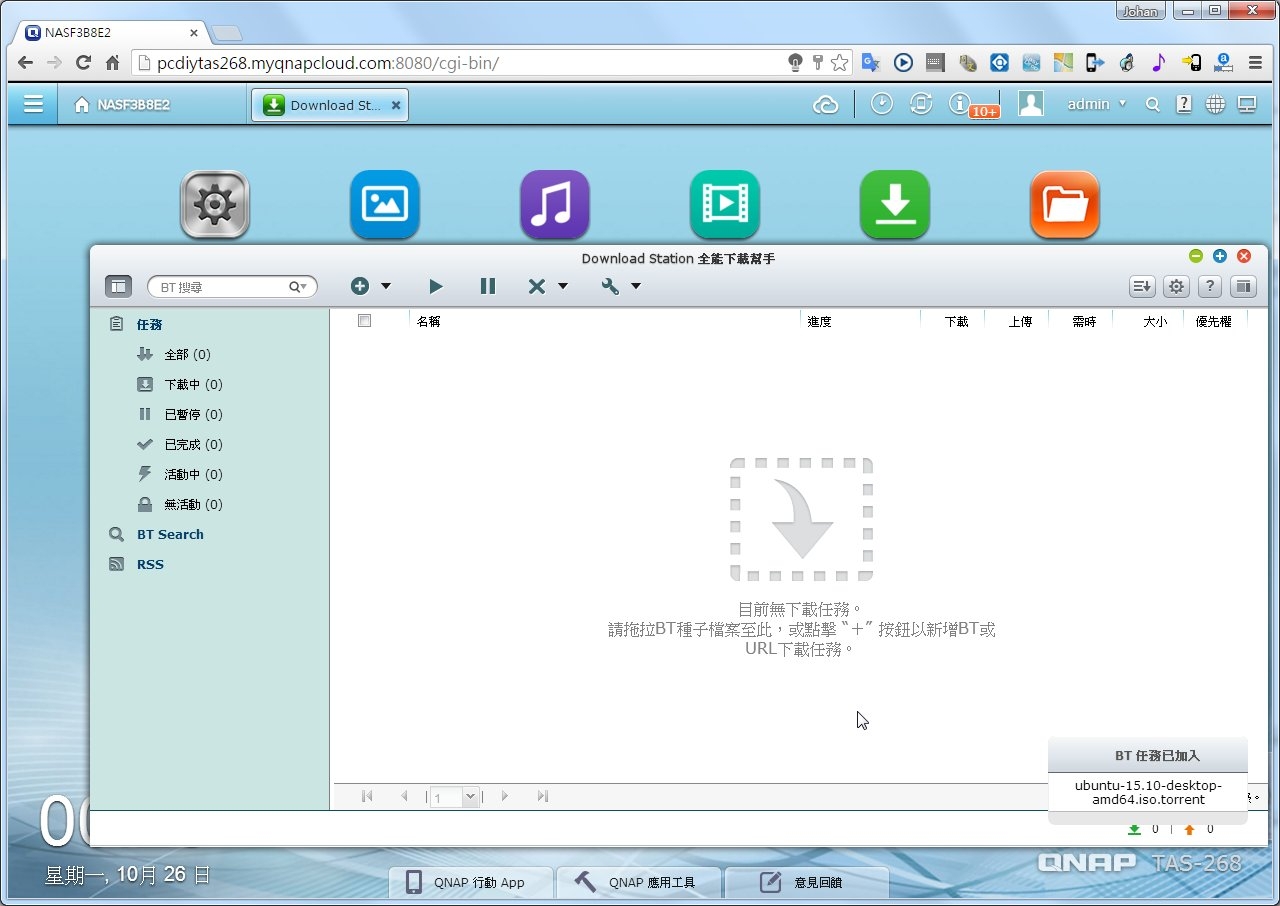Click the remove task X icon
The image size is (1280, 906).
537,287
